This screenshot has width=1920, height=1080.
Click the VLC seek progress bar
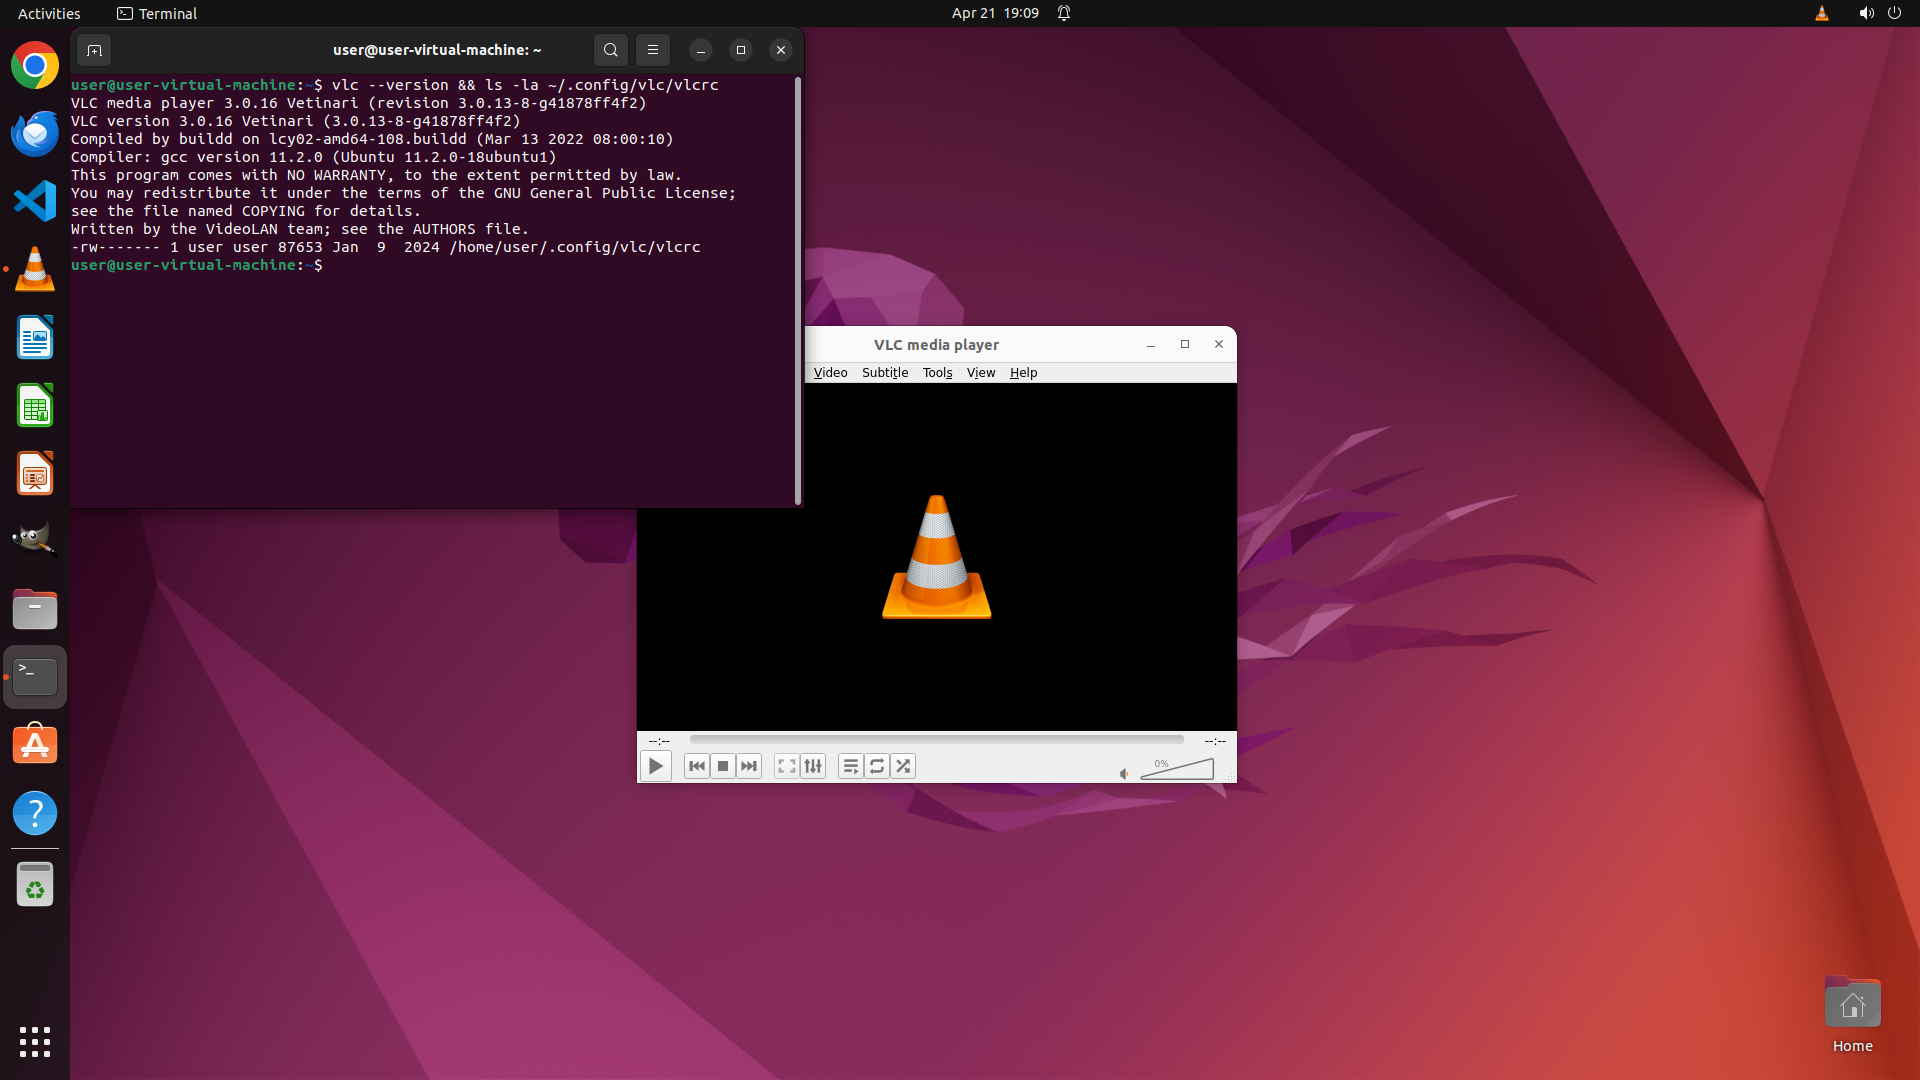pyautogui.click(x=936, y=740)
